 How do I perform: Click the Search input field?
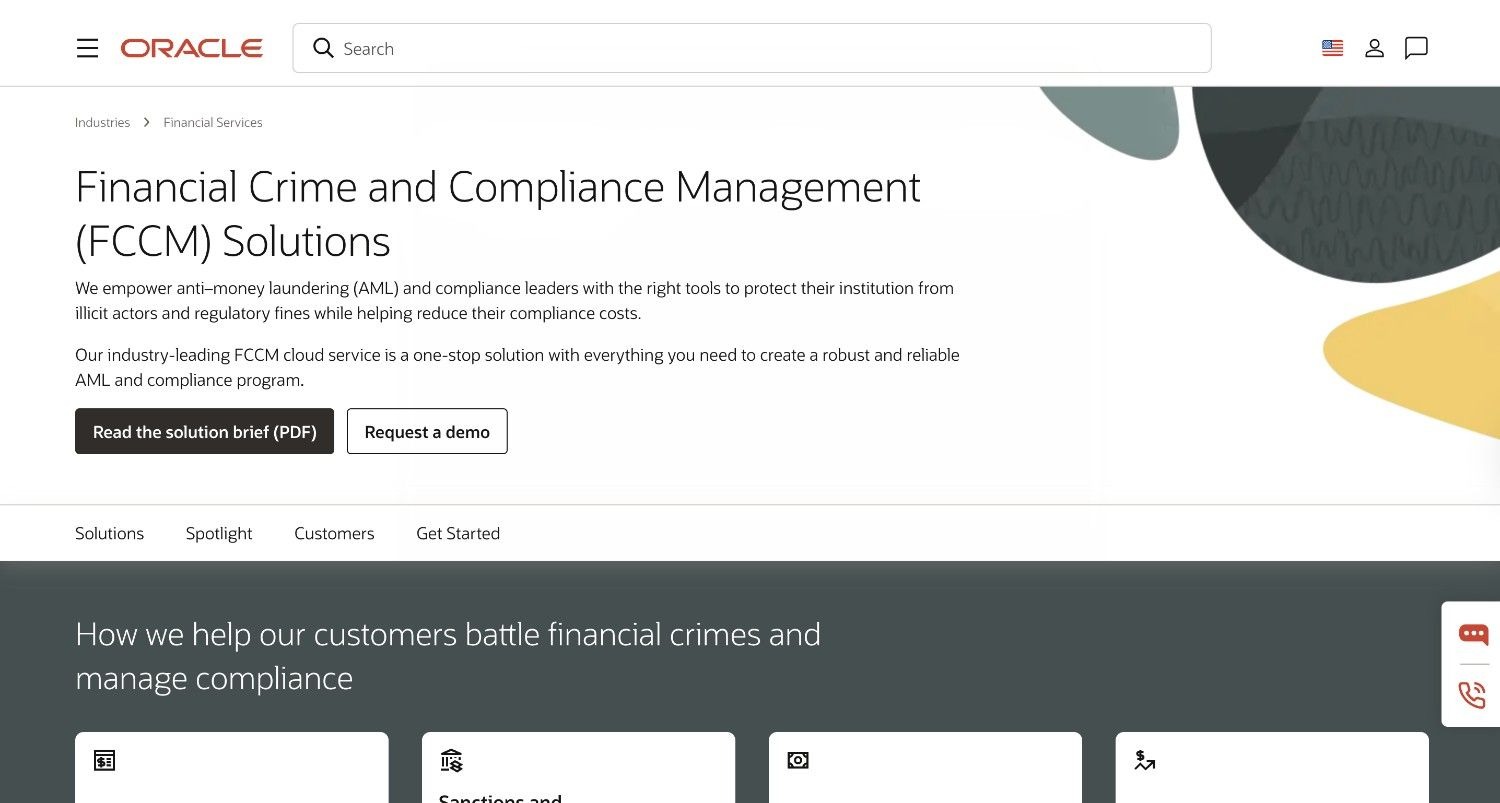pos(752,48)
